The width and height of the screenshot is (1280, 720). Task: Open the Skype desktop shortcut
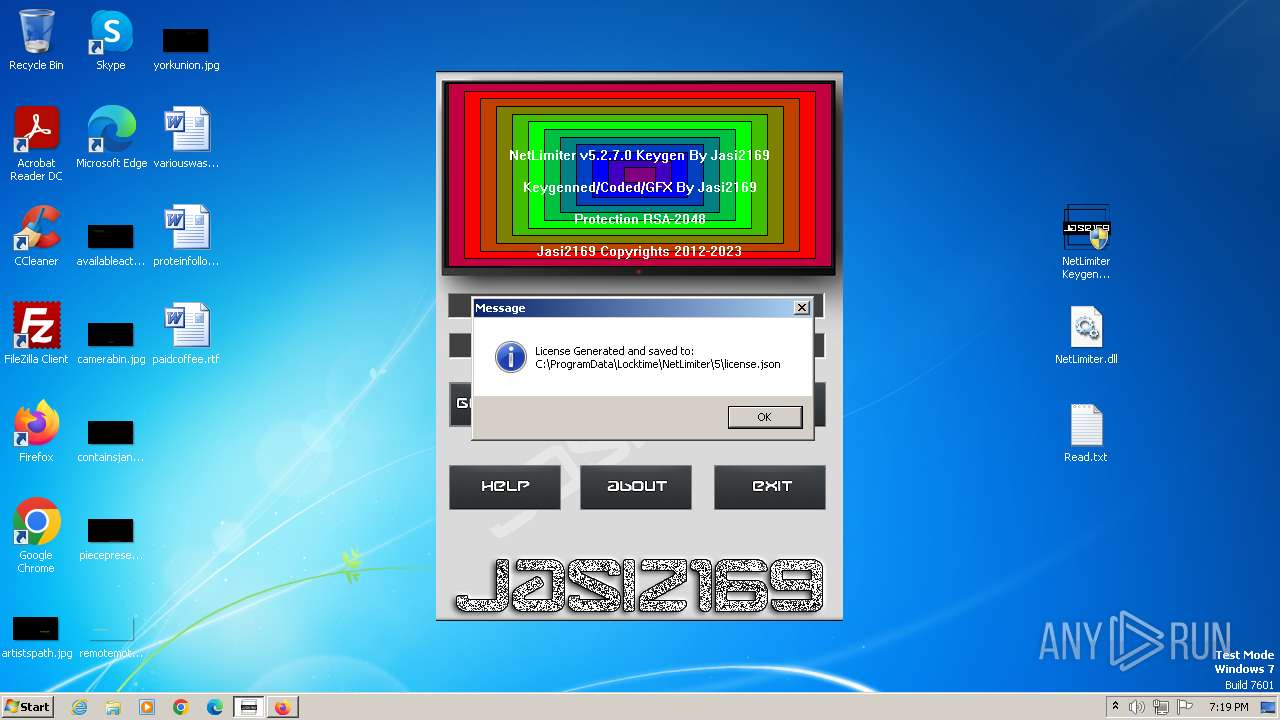[x=110, y=40]
